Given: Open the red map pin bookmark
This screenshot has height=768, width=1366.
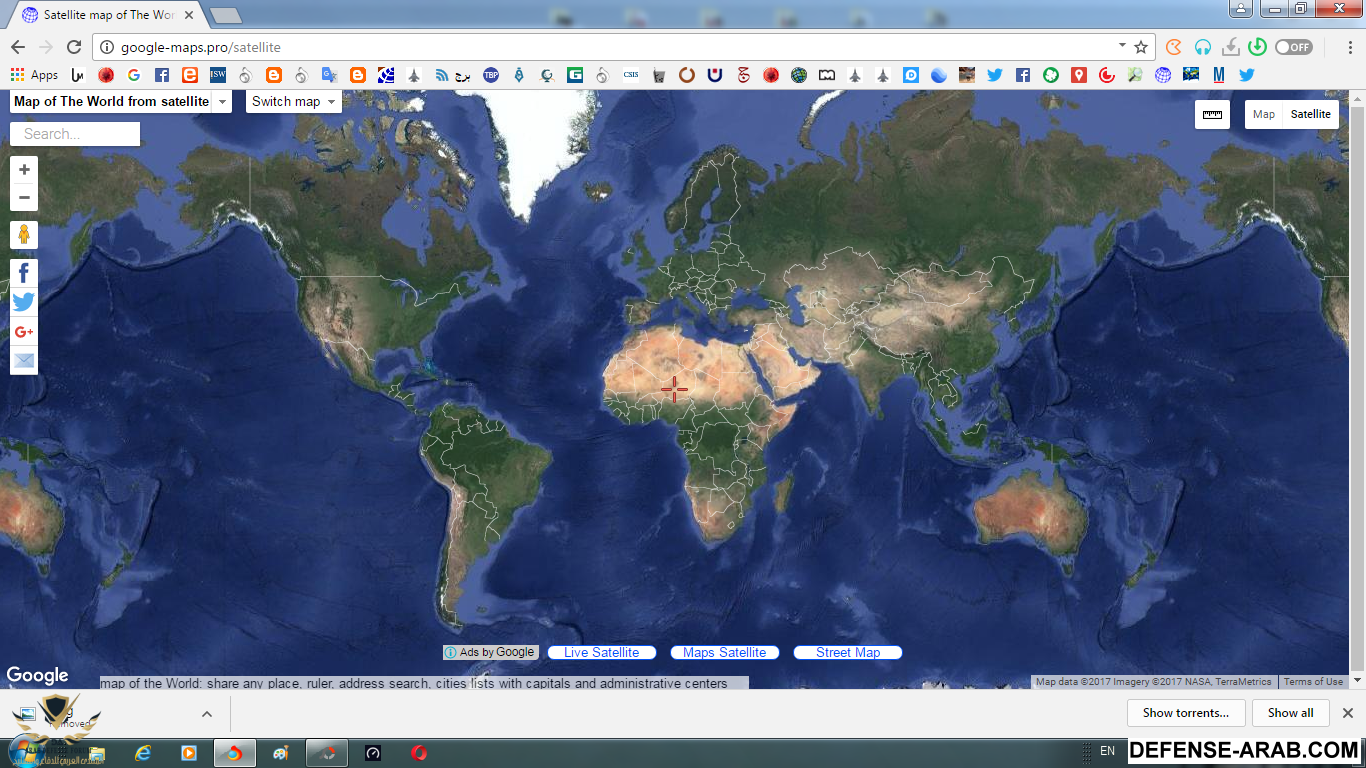Looking at the screenshot, I should tap(1079, 75).
